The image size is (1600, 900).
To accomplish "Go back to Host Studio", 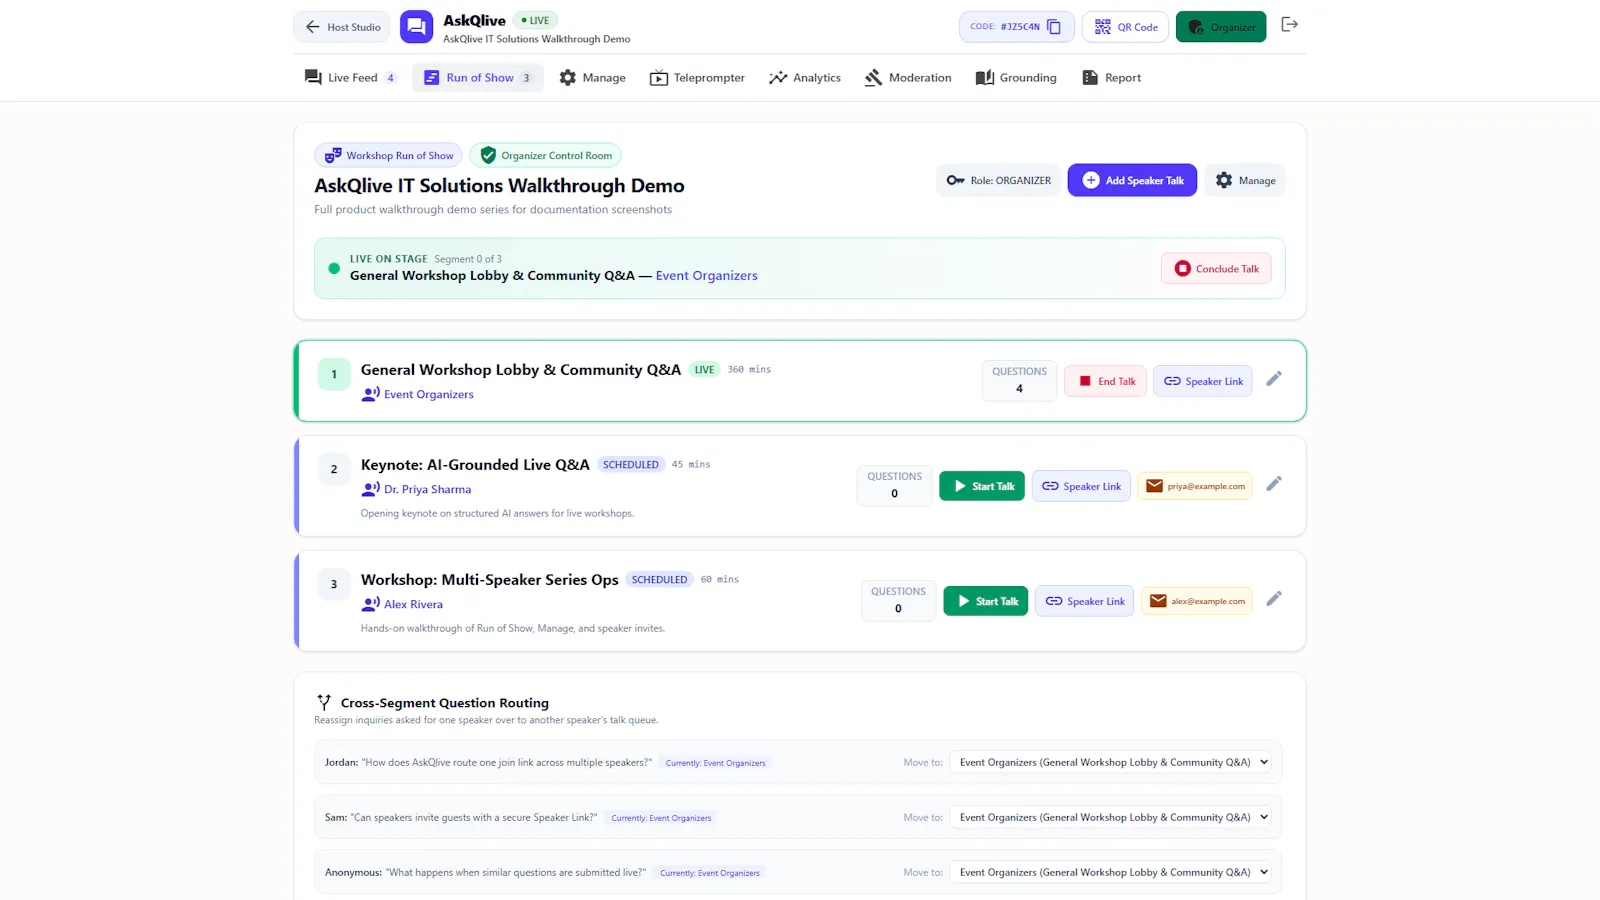I will tap(342, 27).
